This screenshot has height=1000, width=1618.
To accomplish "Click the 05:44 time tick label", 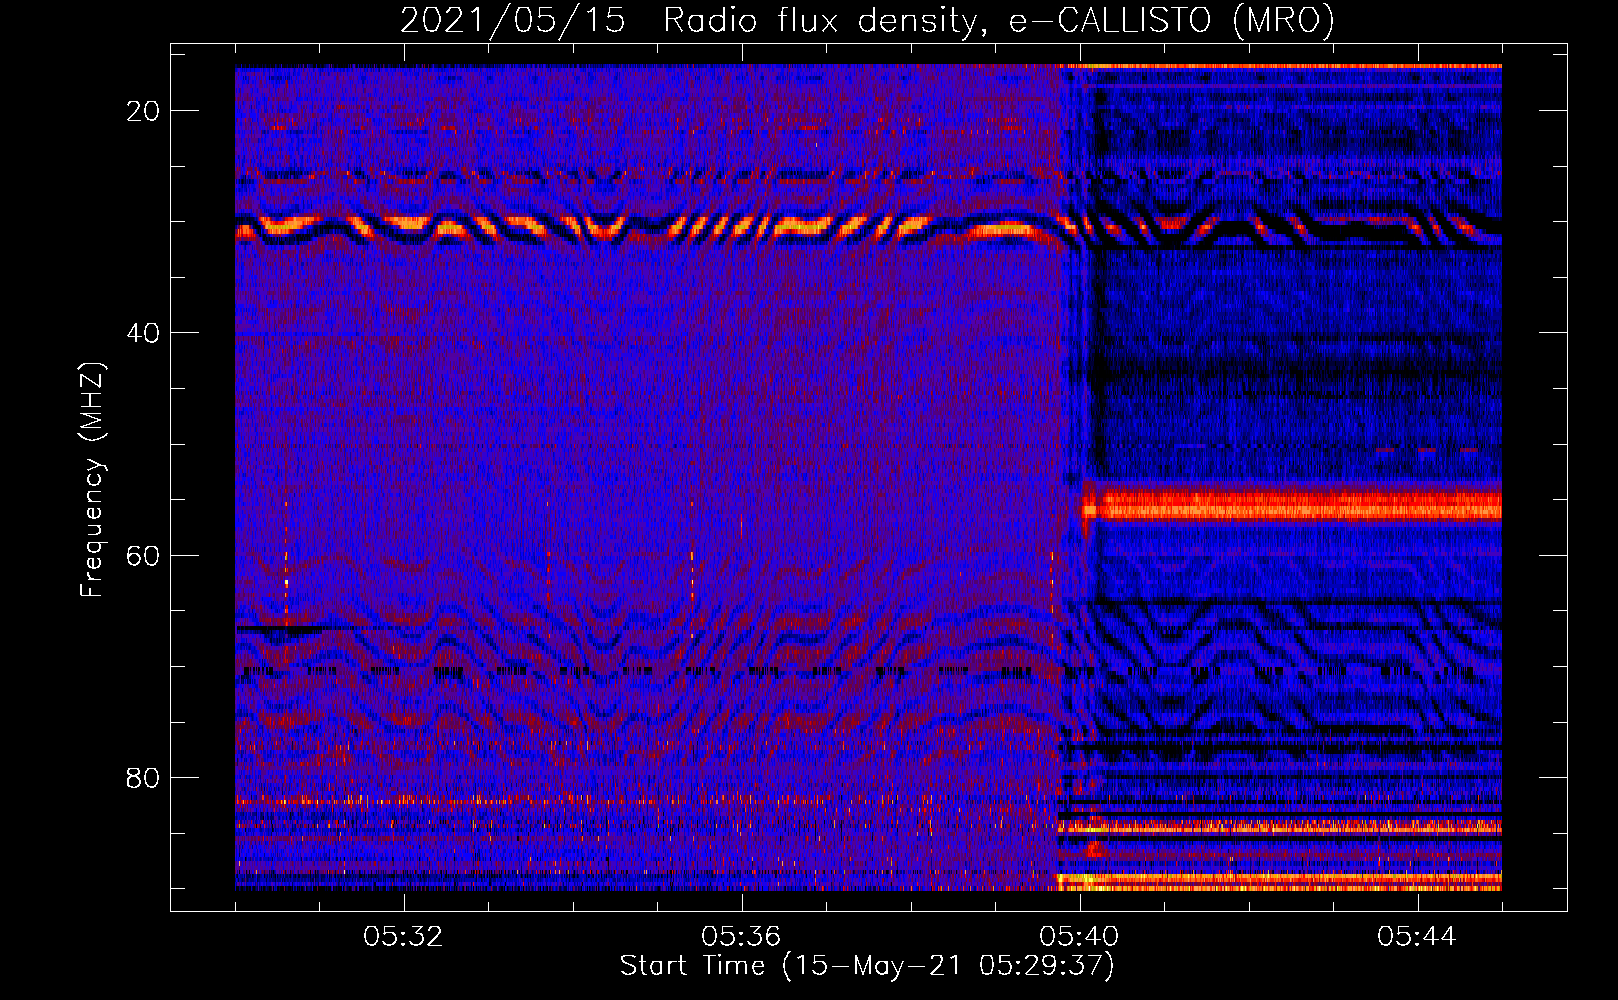I will point(1417,937).
